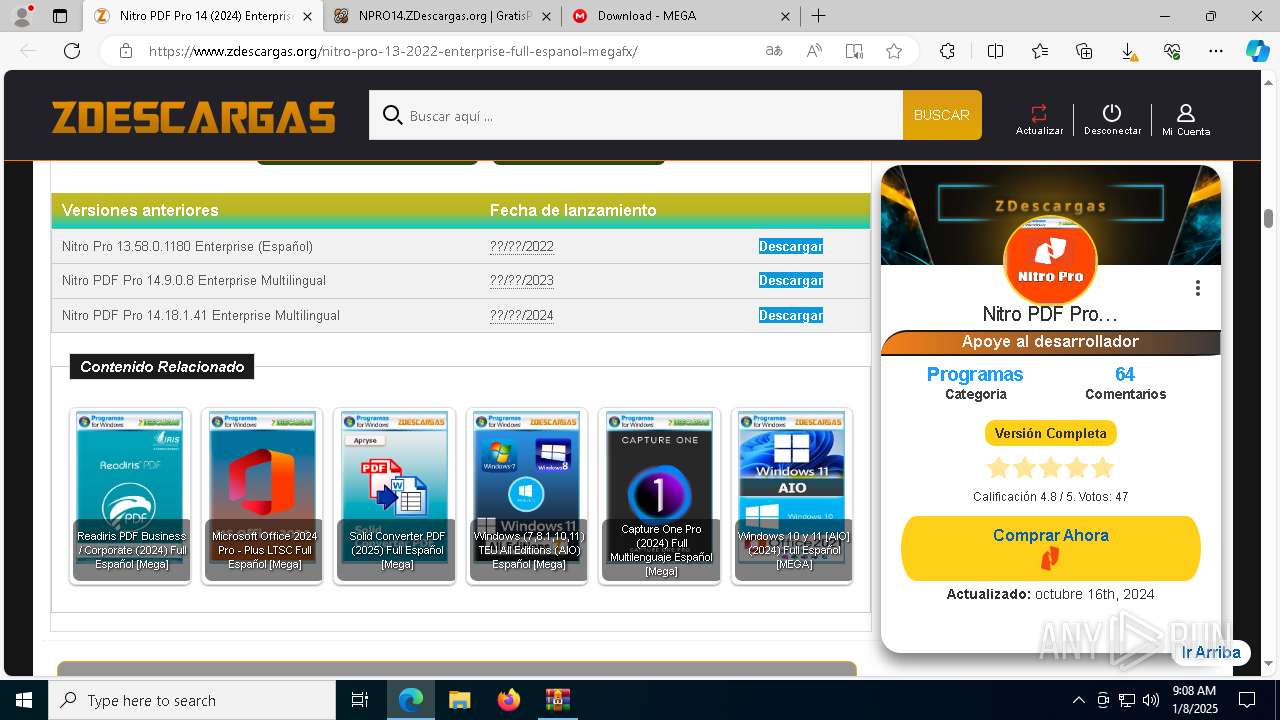Open the Favorites list icon
The width and height of the screenshot is (1280, 720).
coord(1040,51)
